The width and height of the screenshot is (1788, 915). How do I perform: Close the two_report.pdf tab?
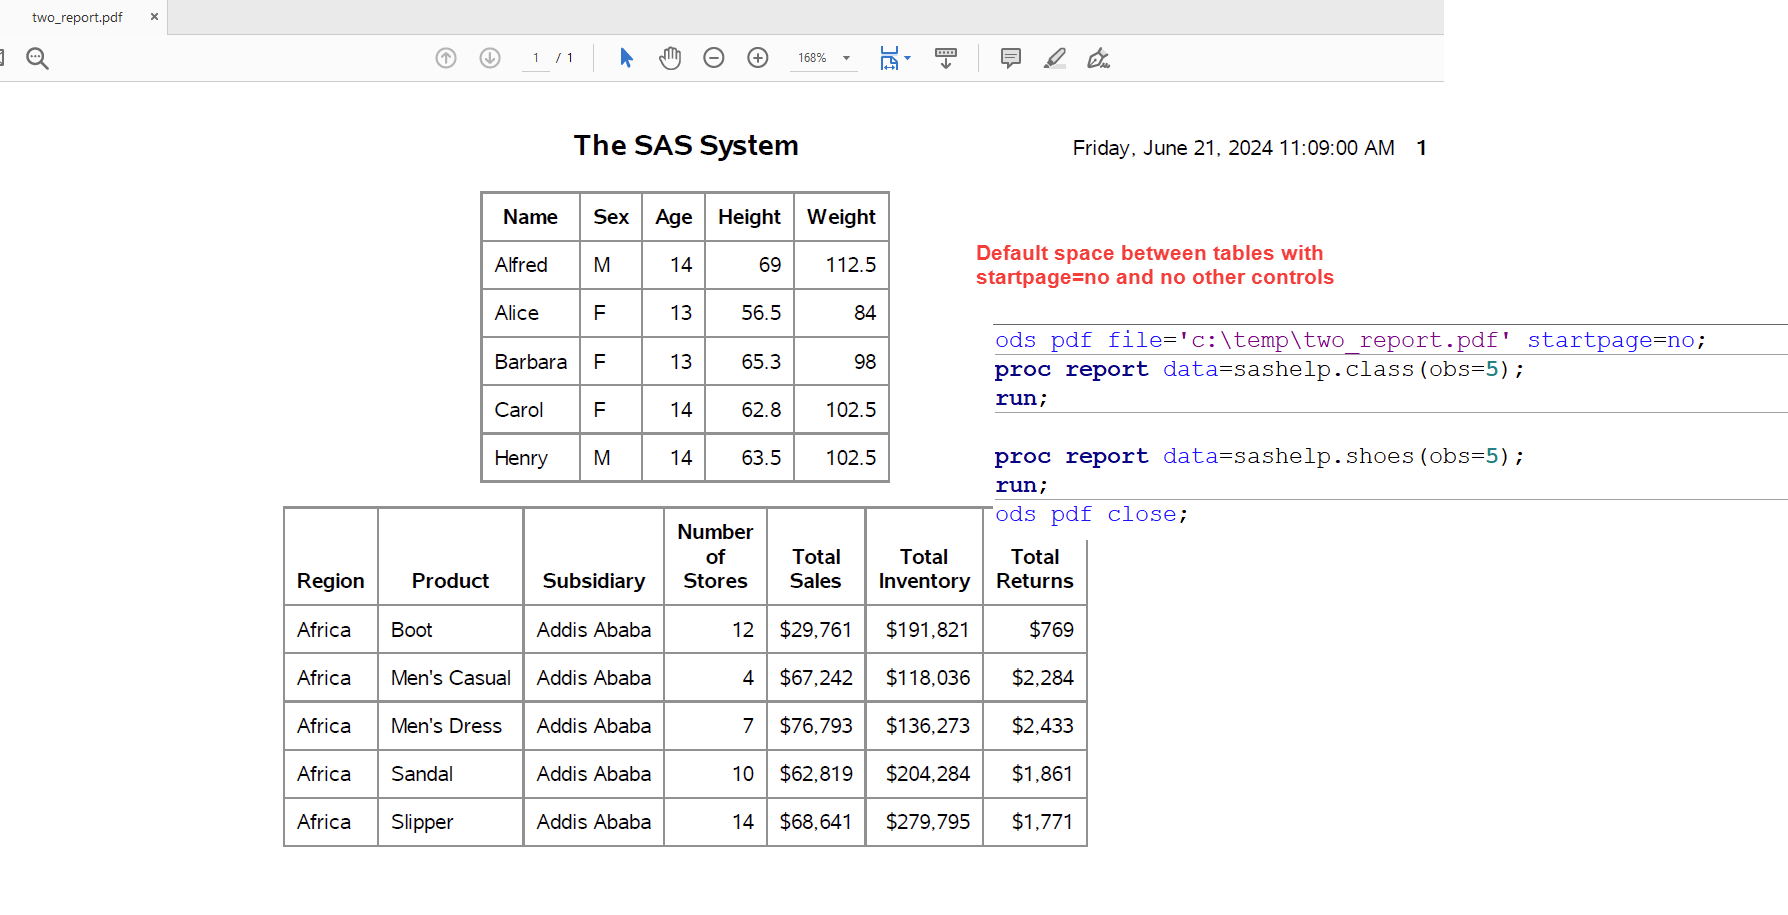[154, 17]
